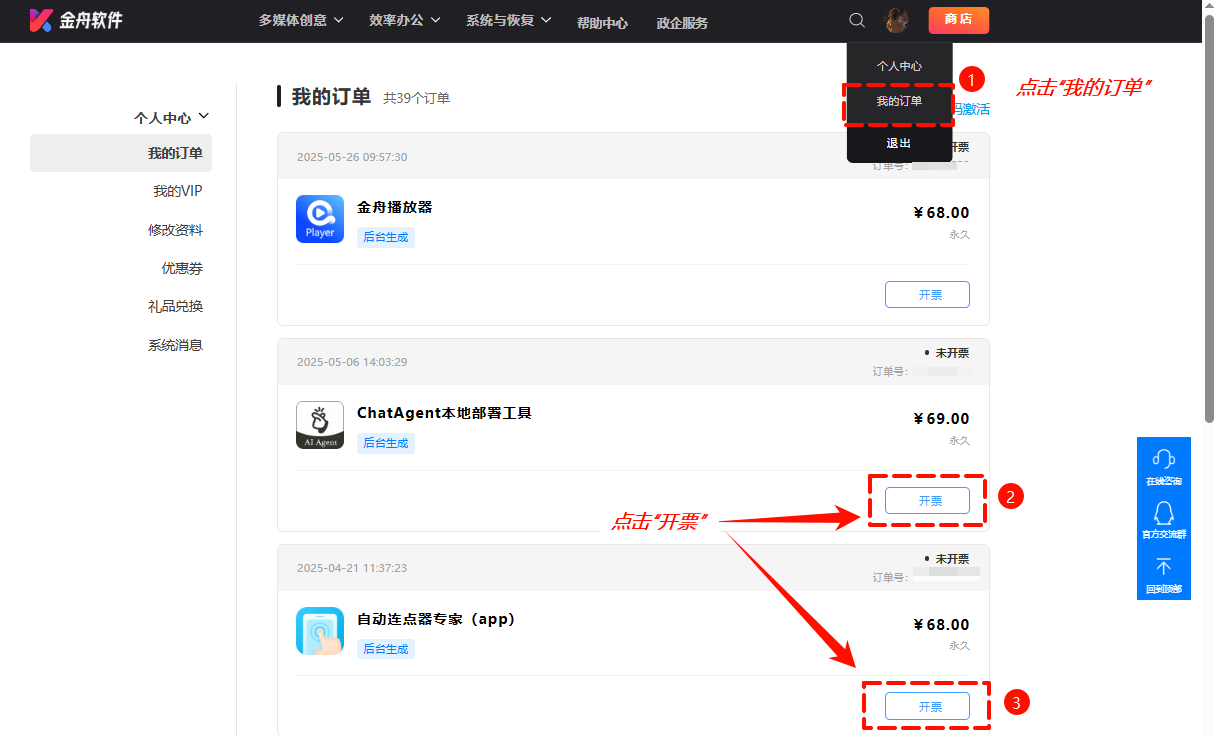The image size is (1214, 736).
Task: Open the search magnifier icon
Action: point(857,20)
